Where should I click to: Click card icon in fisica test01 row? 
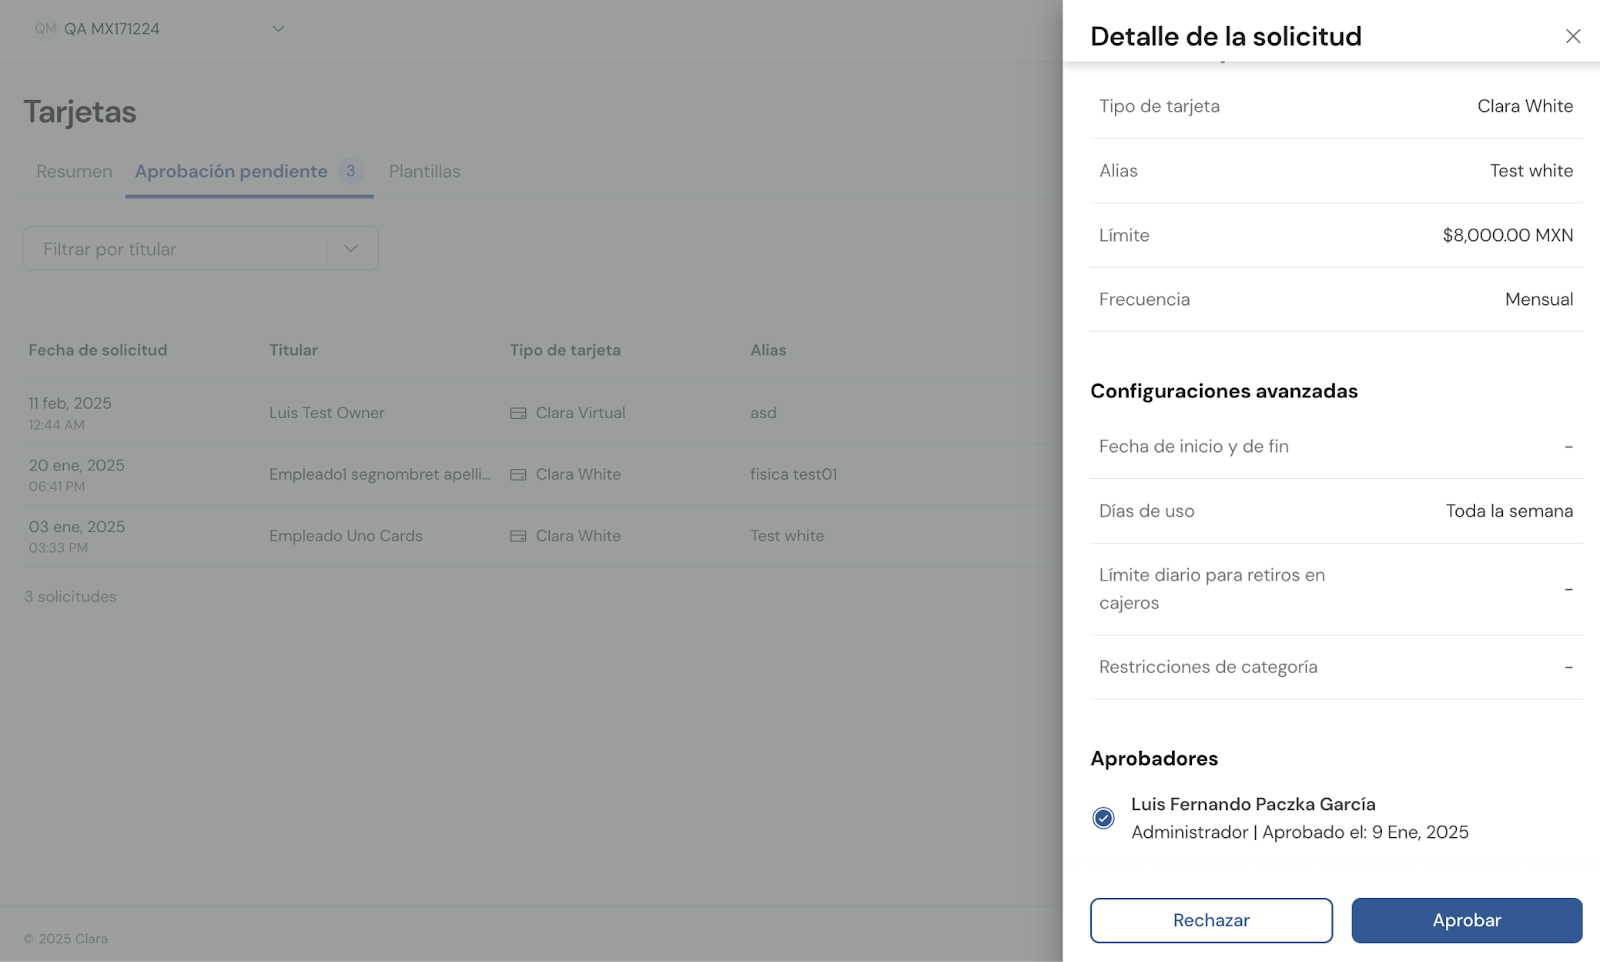518,475
